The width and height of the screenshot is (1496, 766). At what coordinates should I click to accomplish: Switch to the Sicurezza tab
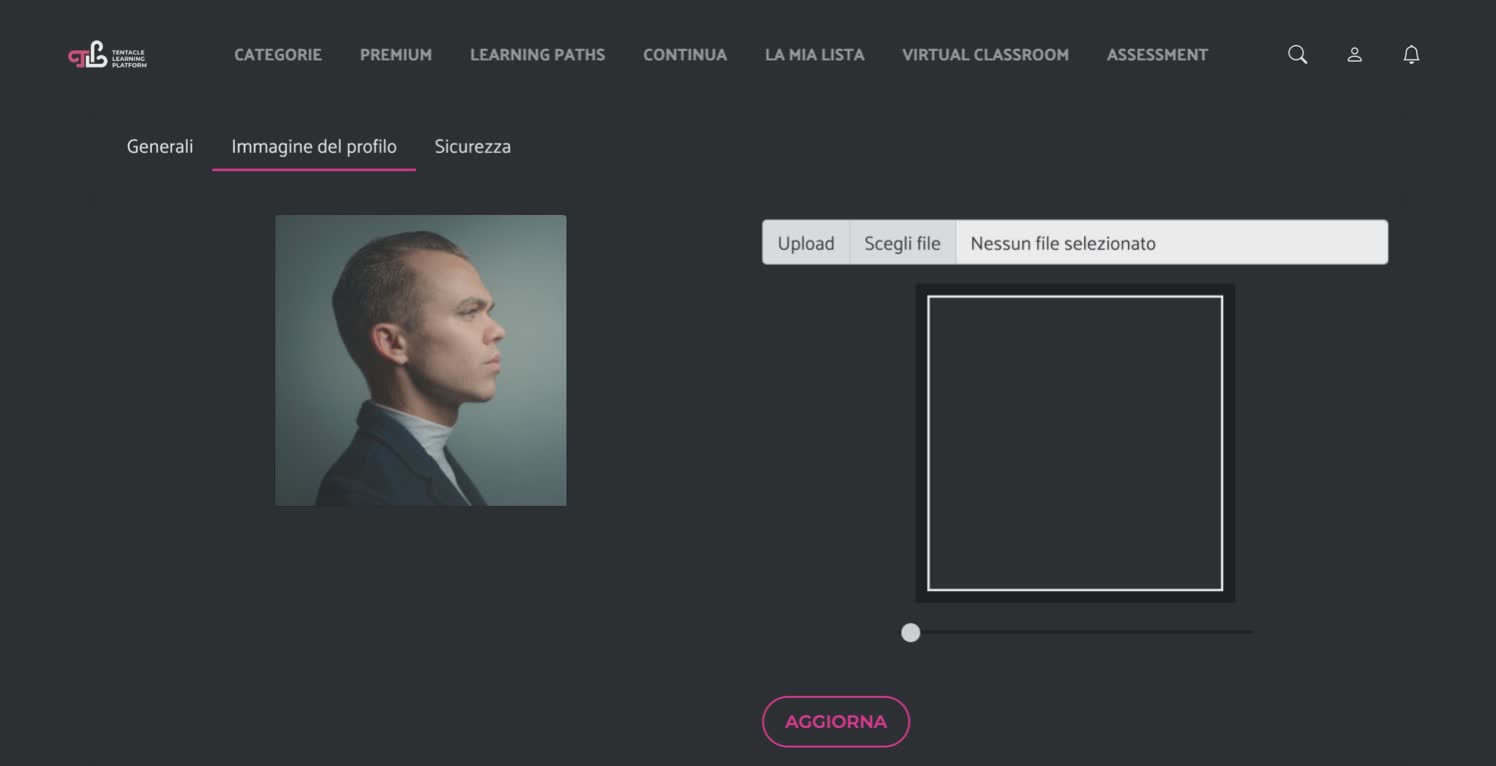click(x=472, y=147)
